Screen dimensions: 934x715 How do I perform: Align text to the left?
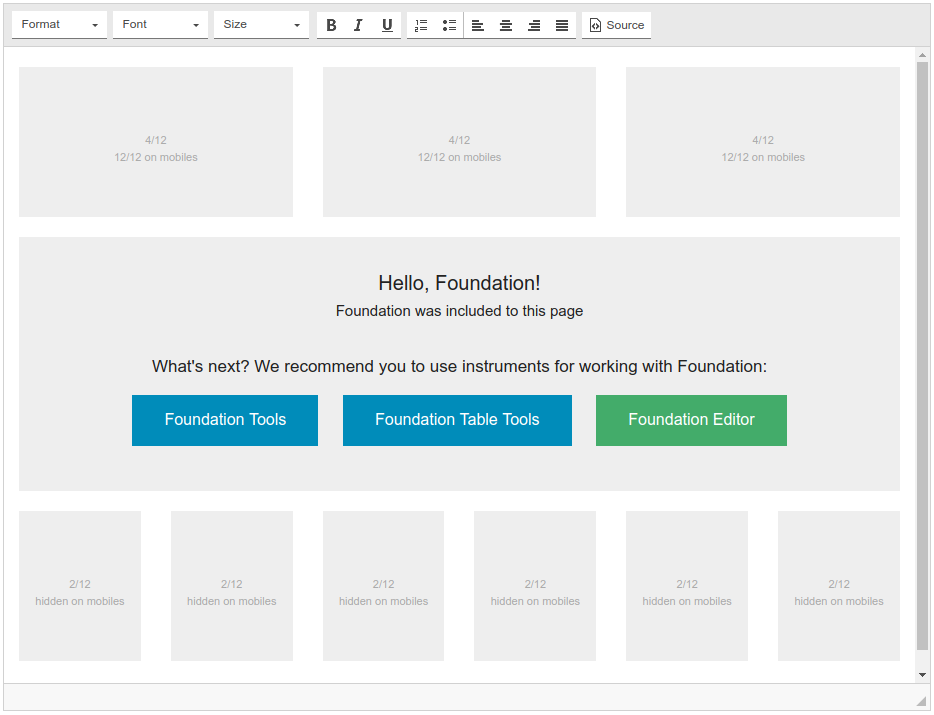478,25
